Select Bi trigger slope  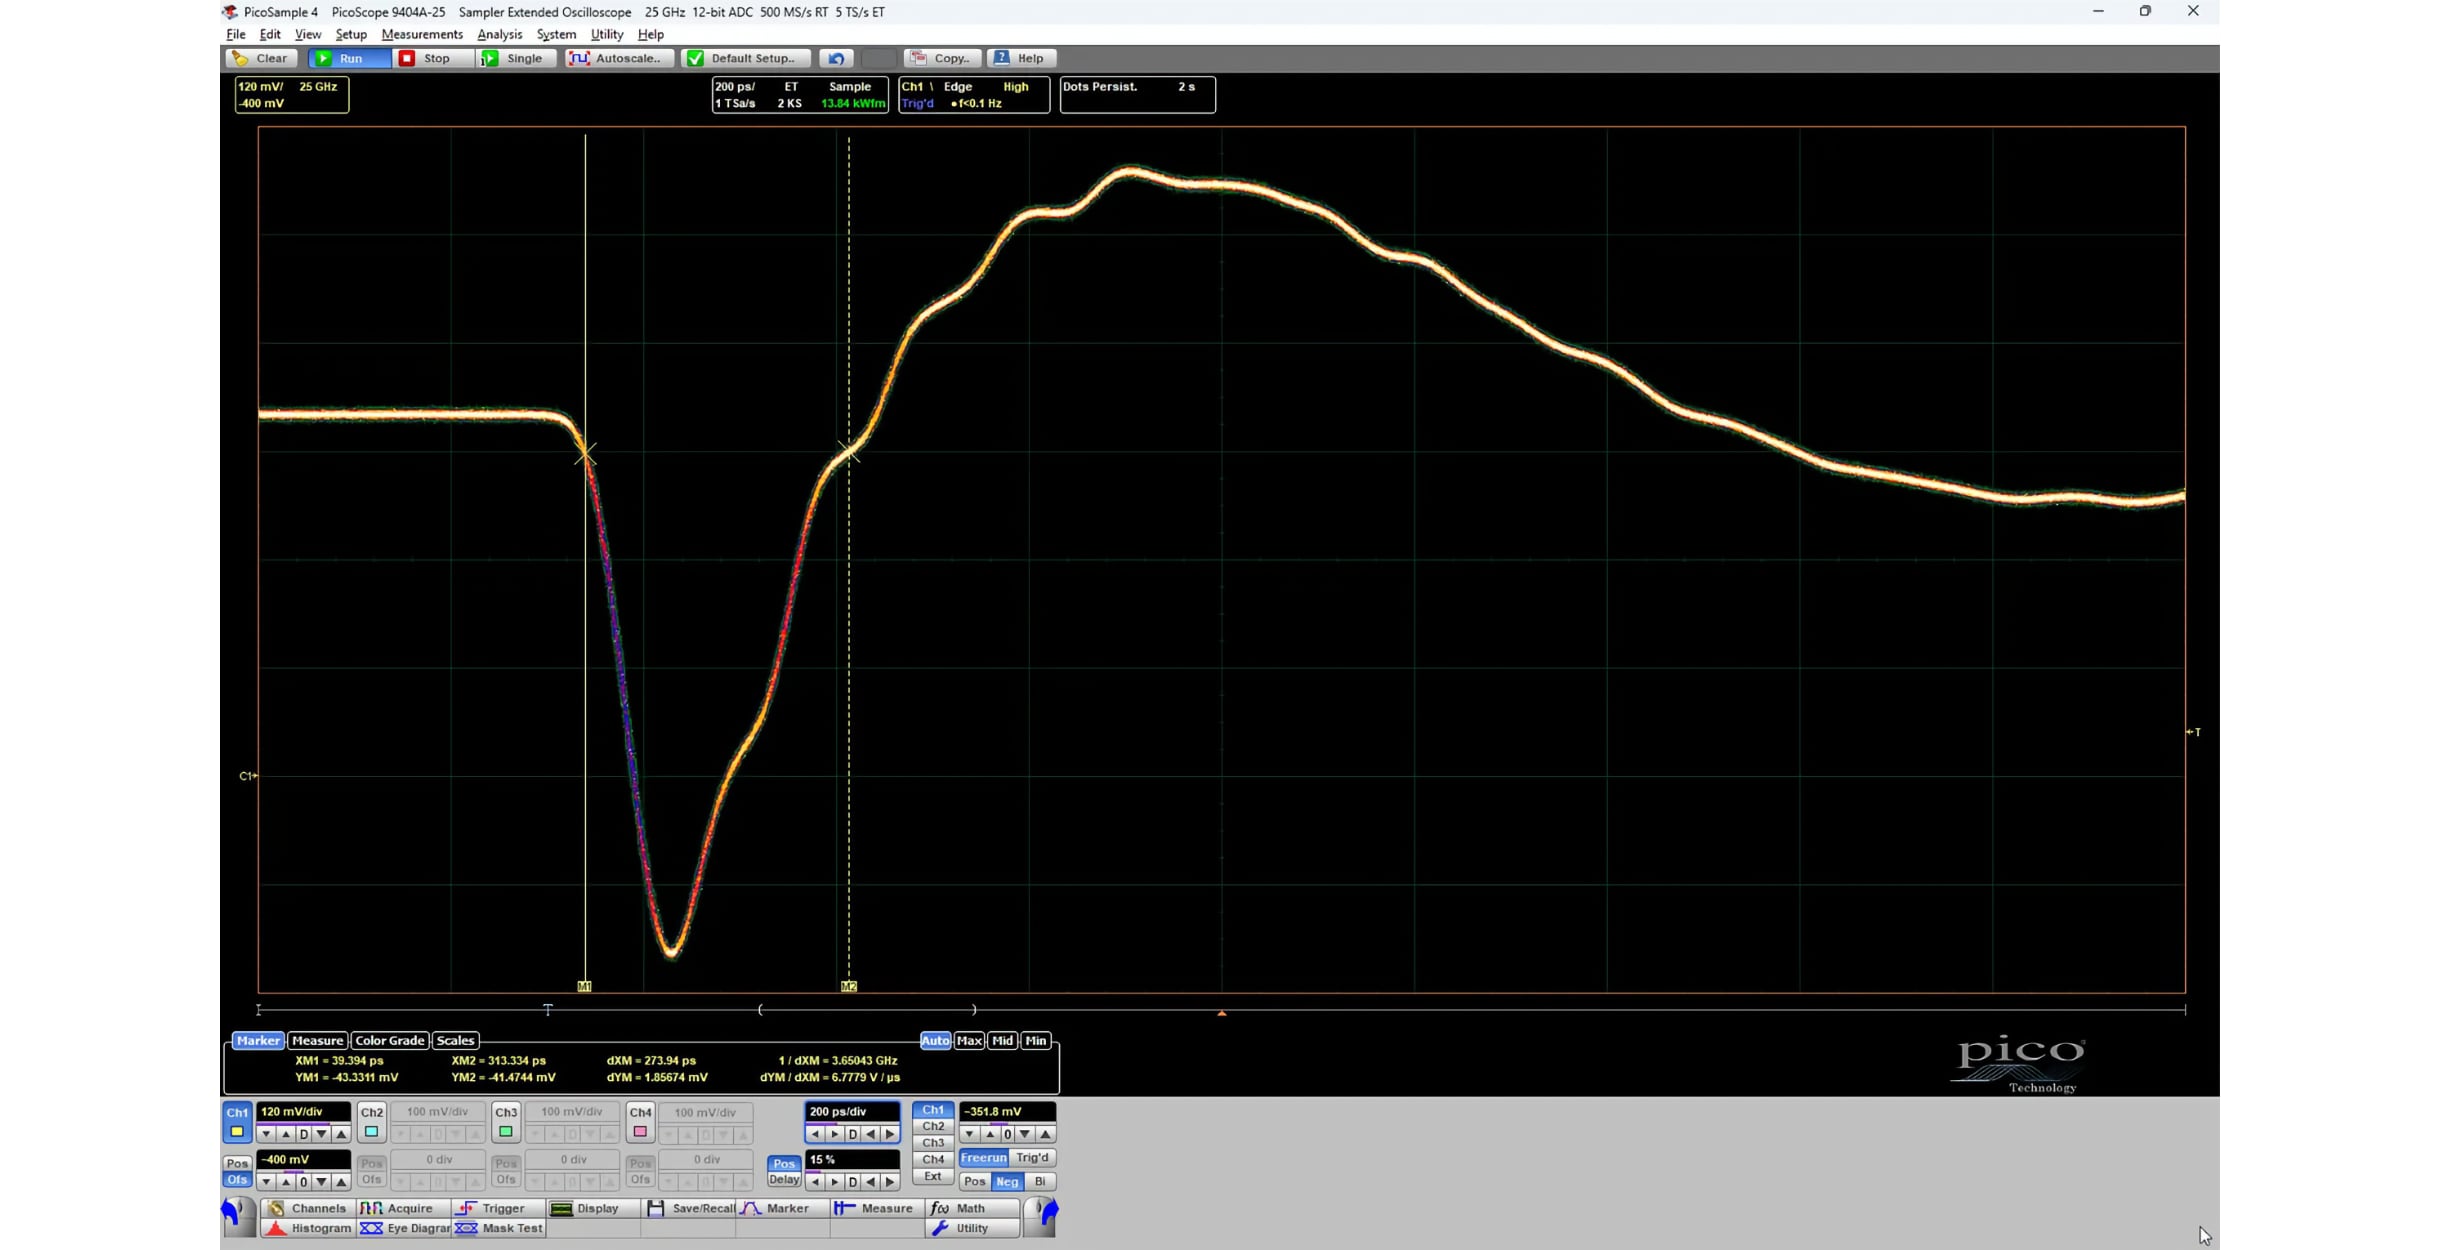(x=1040, y=1182)
